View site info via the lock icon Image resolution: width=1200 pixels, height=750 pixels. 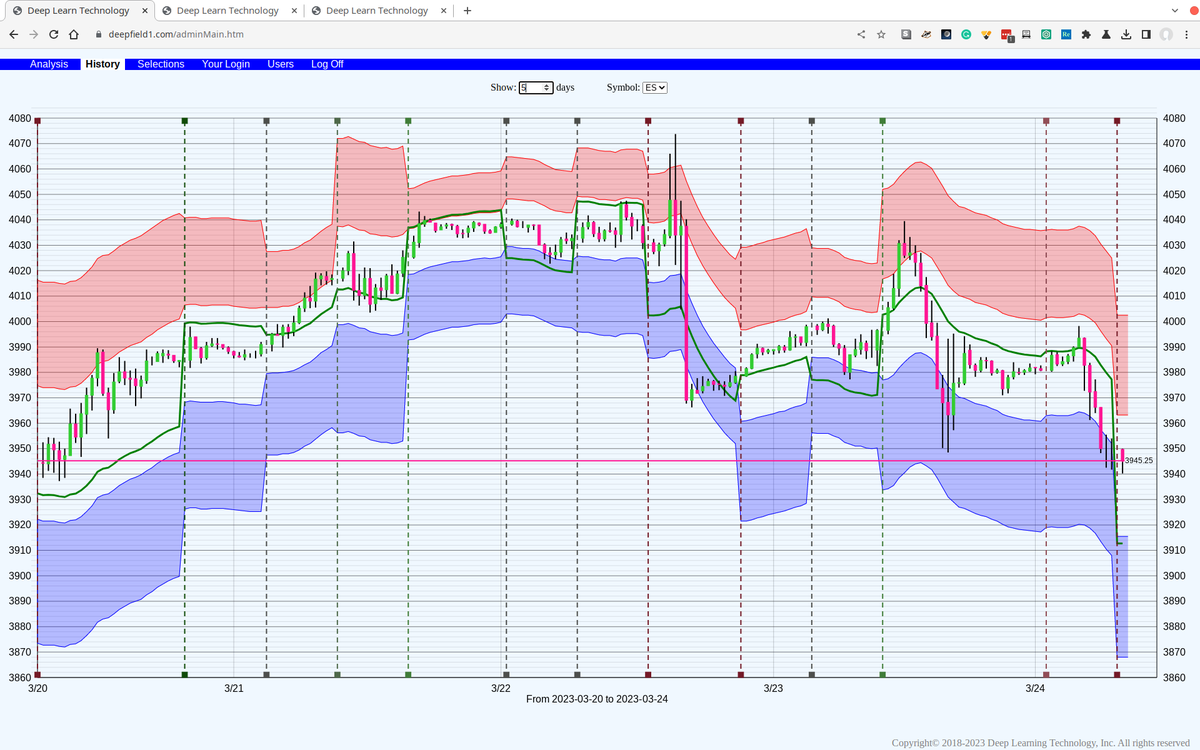(x=98, y=34)
